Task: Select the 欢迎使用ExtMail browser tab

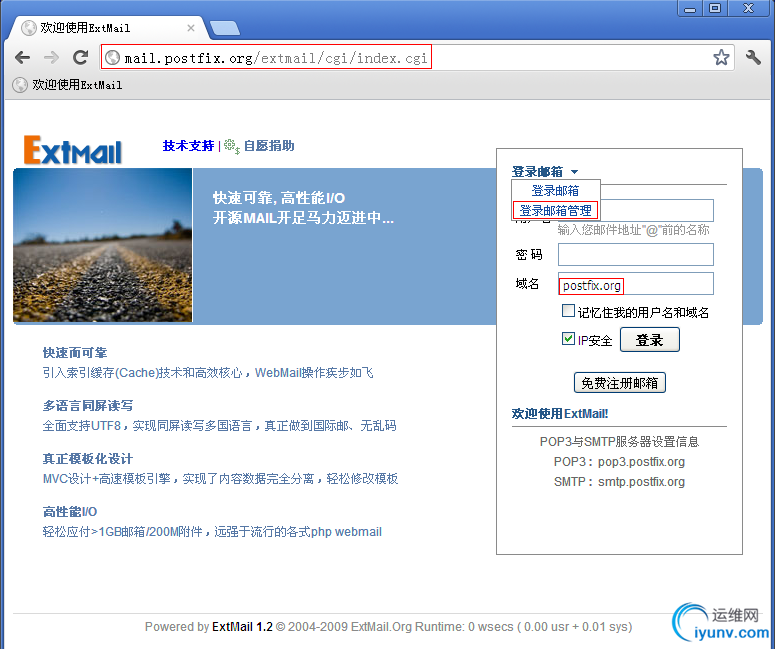Action: [x=107, y=28]
